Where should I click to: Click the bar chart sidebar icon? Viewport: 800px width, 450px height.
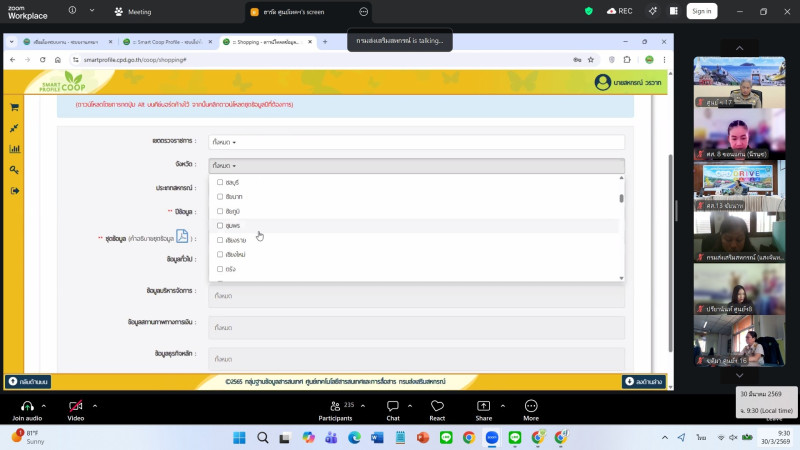[x=14, y=149]
